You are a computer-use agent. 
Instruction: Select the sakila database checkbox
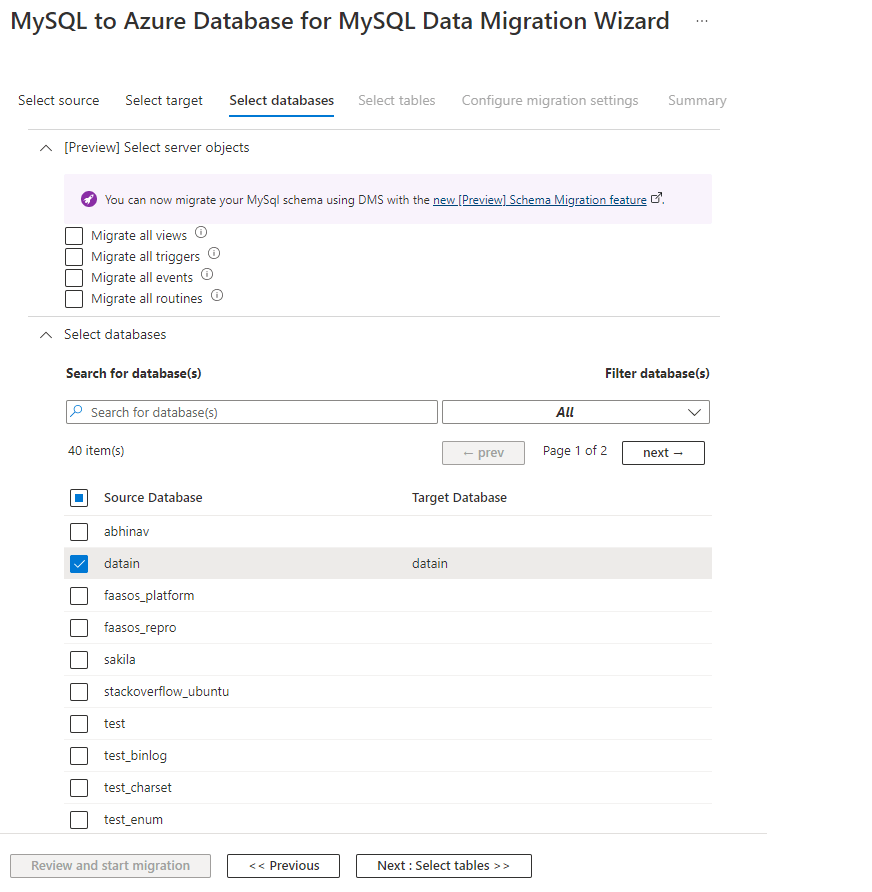tap(79, 660)
